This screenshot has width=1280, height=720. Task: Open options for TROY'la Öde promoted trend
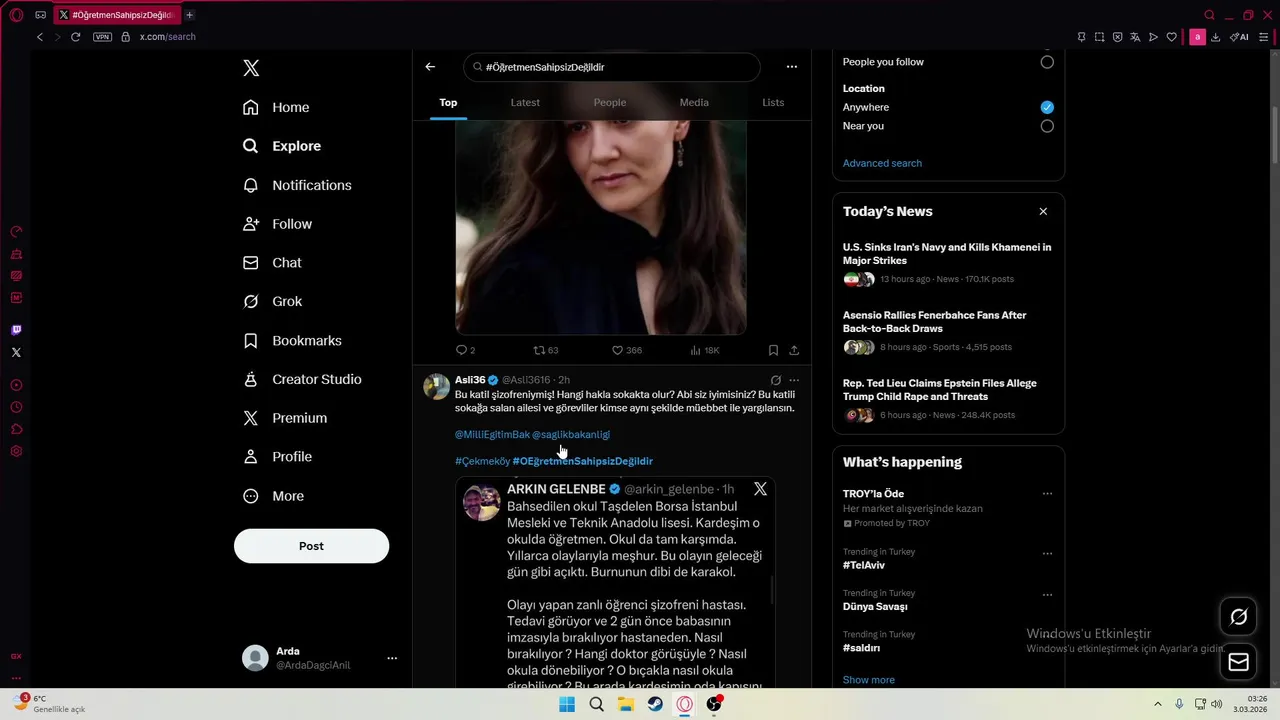pos(1047,494)
